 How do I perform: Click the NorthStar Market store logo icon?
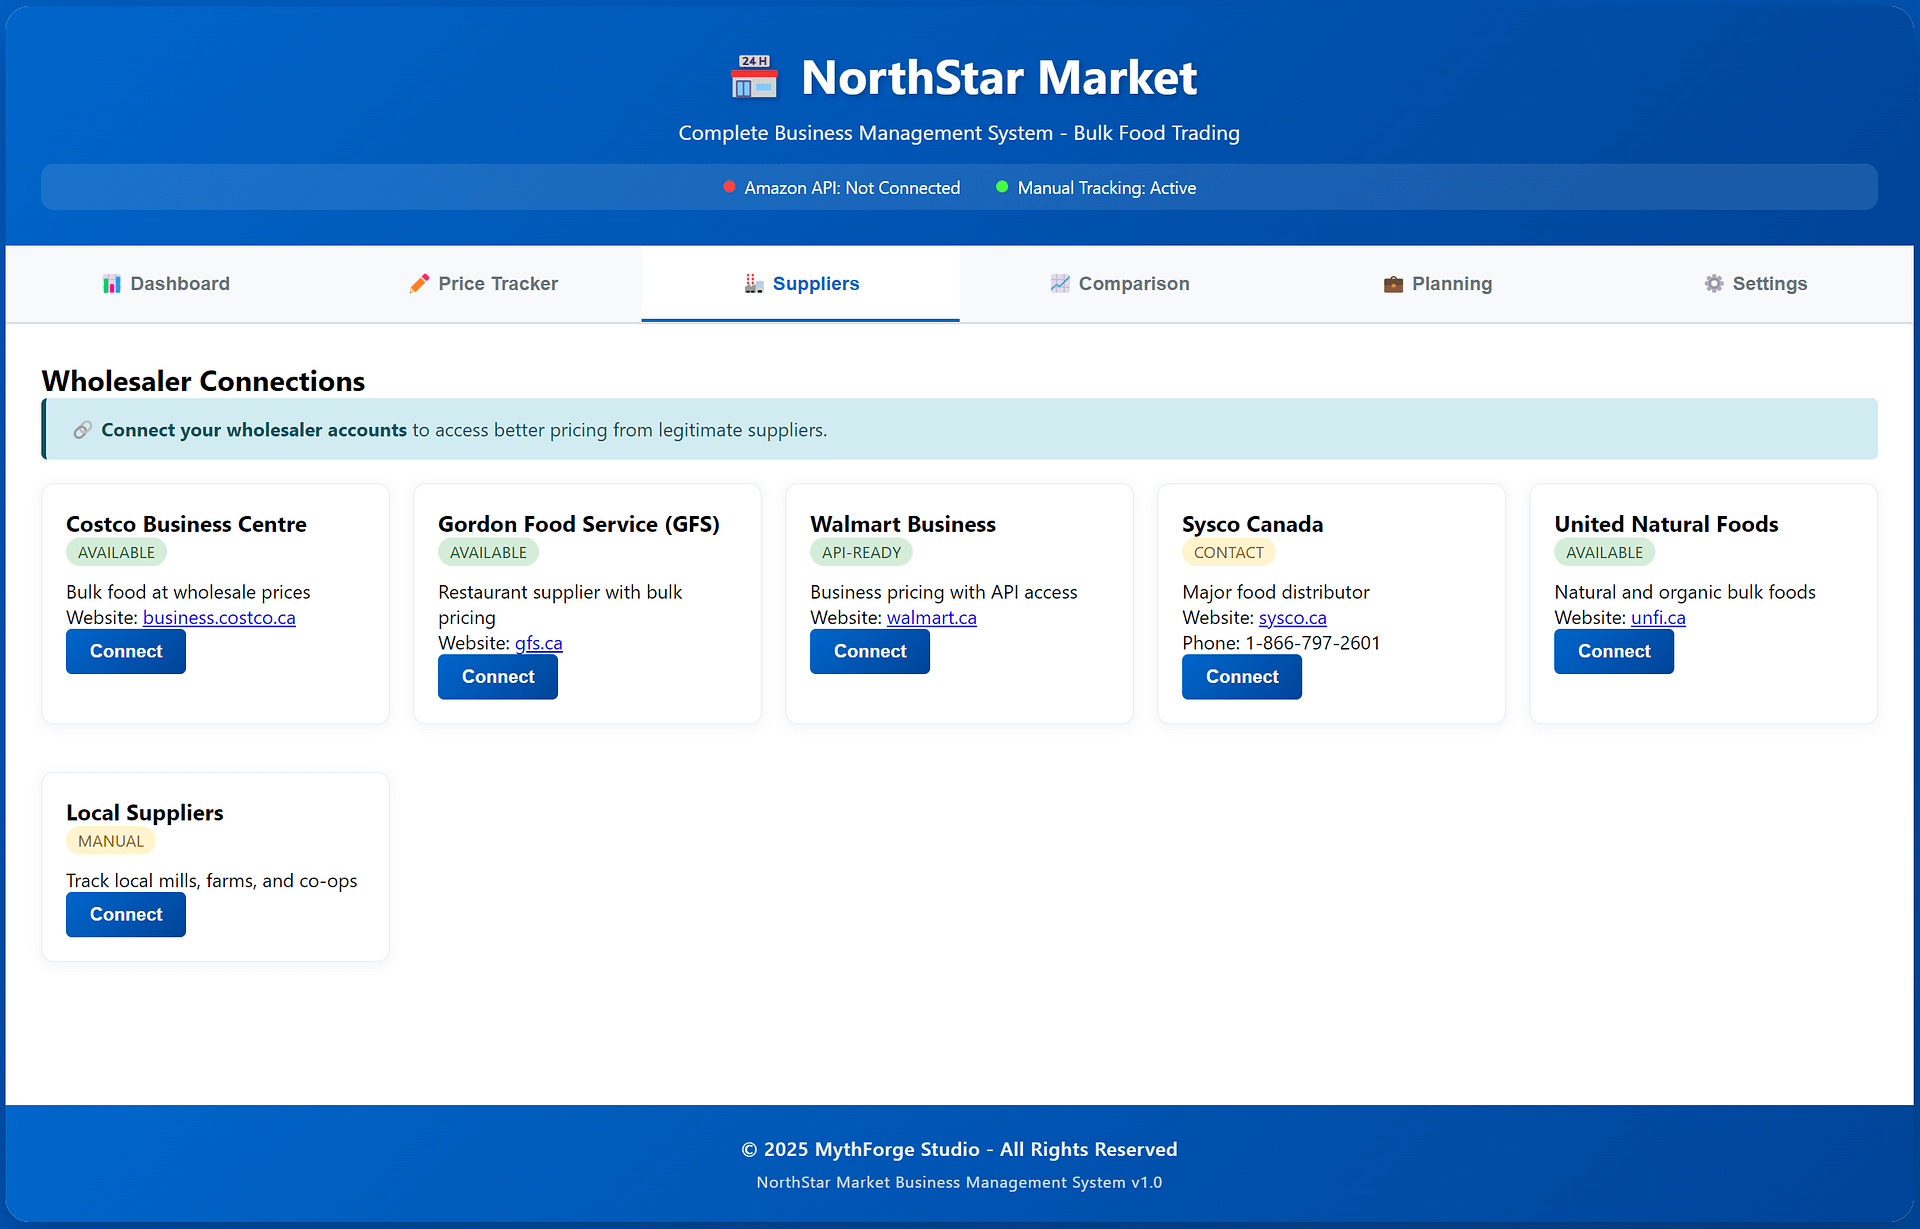754,77
